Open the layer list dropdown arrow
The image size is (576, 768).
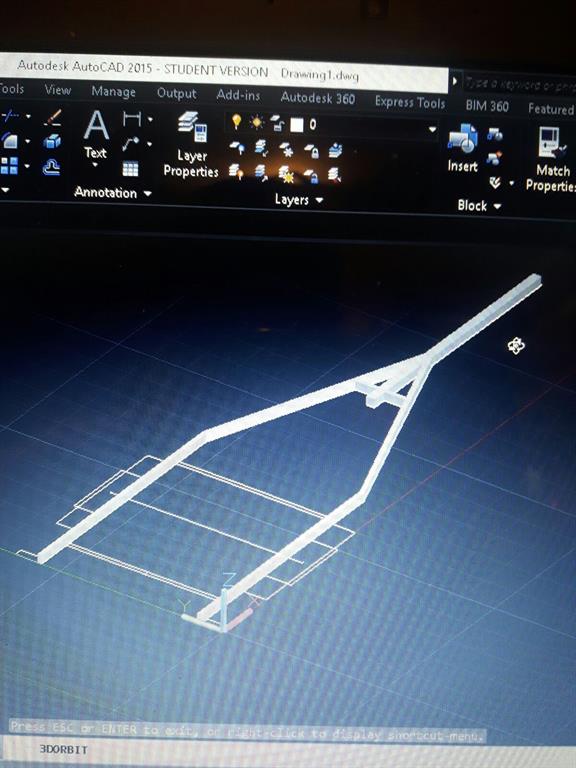tap(432, 129)
